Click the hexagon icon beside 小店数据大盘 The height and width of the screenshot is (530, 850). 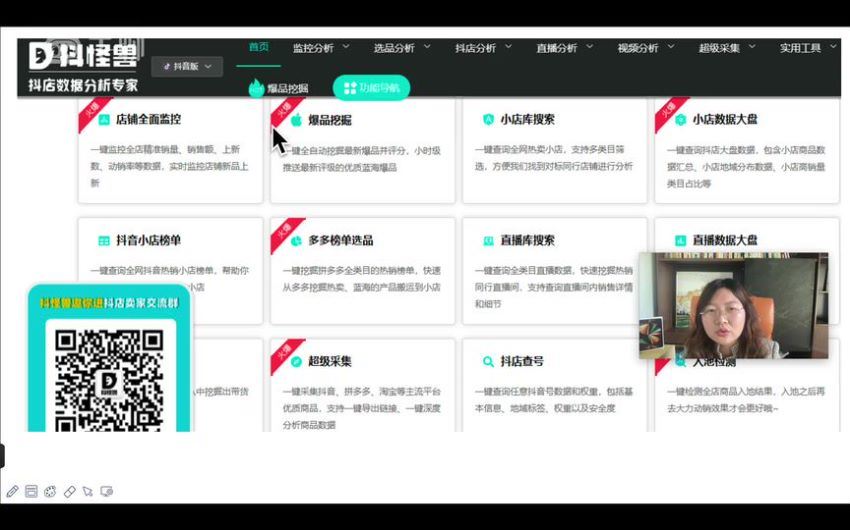click(680, 120)
